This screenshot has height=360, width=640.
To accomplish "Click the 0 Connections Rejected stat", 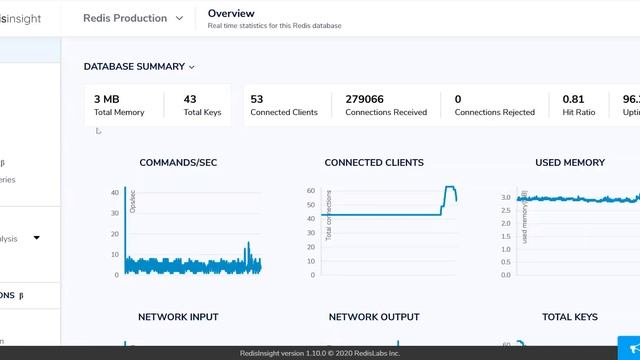I will click(495, 105).
